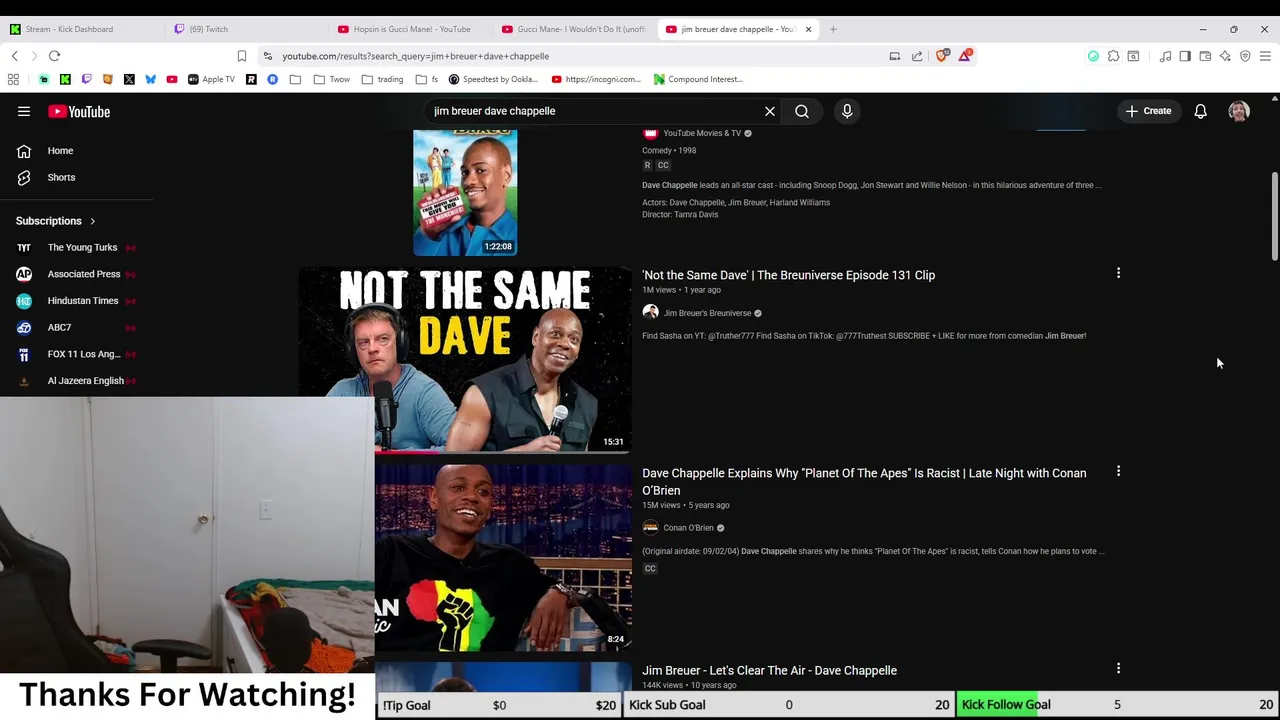Open the Brave Rewards triangle icon
The height and width of the screenshot is (720, 1280).
click(964, 56)
